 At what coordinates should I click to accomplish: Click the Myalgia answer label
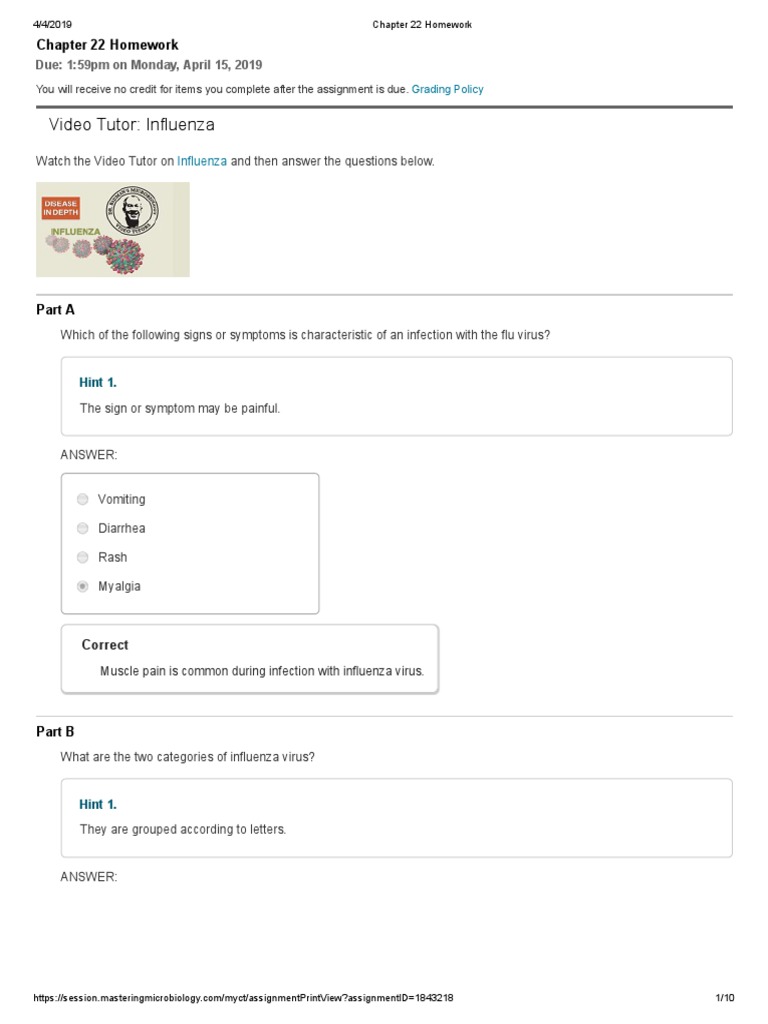coord(119,586)
